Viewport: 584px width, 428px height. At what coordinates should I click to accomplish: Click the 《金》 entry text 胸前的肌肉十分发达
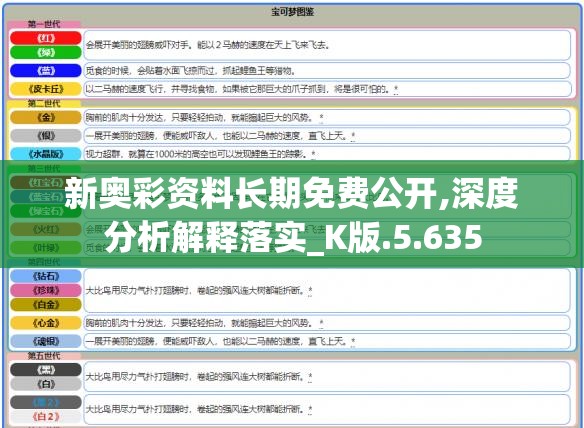click(x=199, y=117)
